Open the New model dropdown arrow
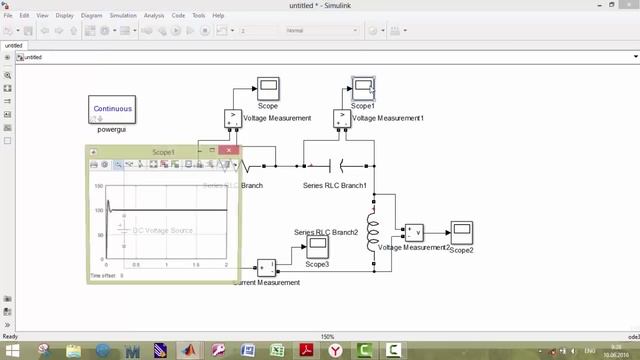The height and width of the screenshot is (360, 640). [18, 31]
